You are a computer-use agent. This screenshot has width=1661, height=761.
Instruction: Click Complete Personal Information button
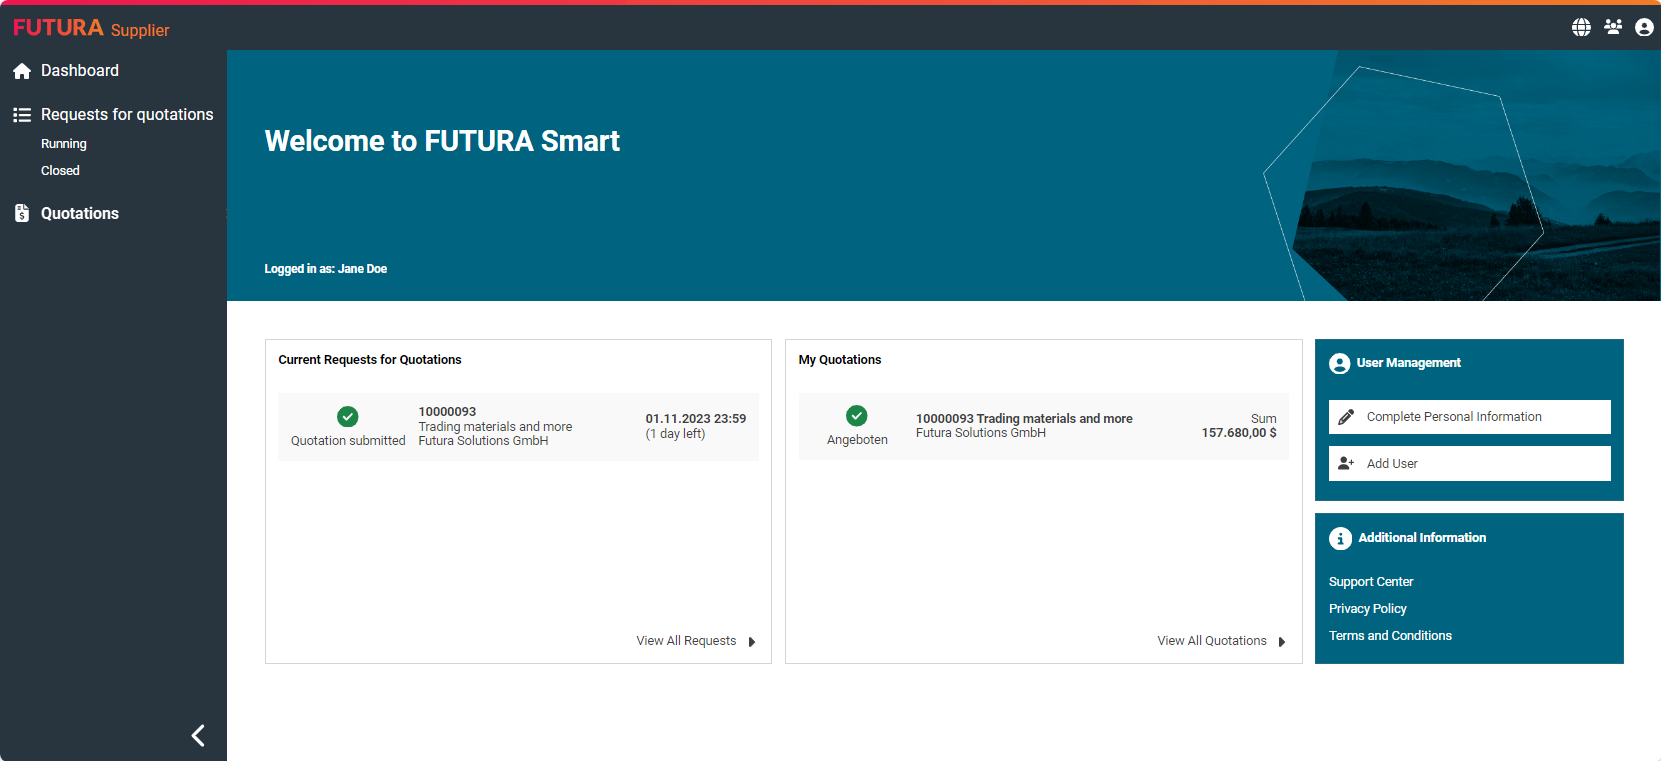[x=1469, y=417]
